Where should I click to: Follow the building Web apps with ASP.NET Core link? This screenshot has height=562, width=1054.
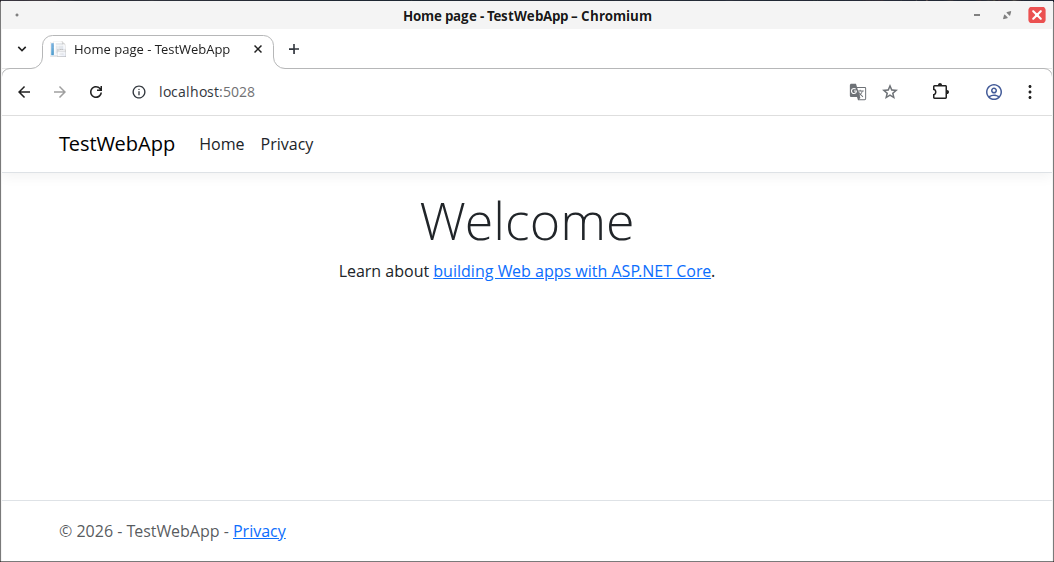click(572, 271)
